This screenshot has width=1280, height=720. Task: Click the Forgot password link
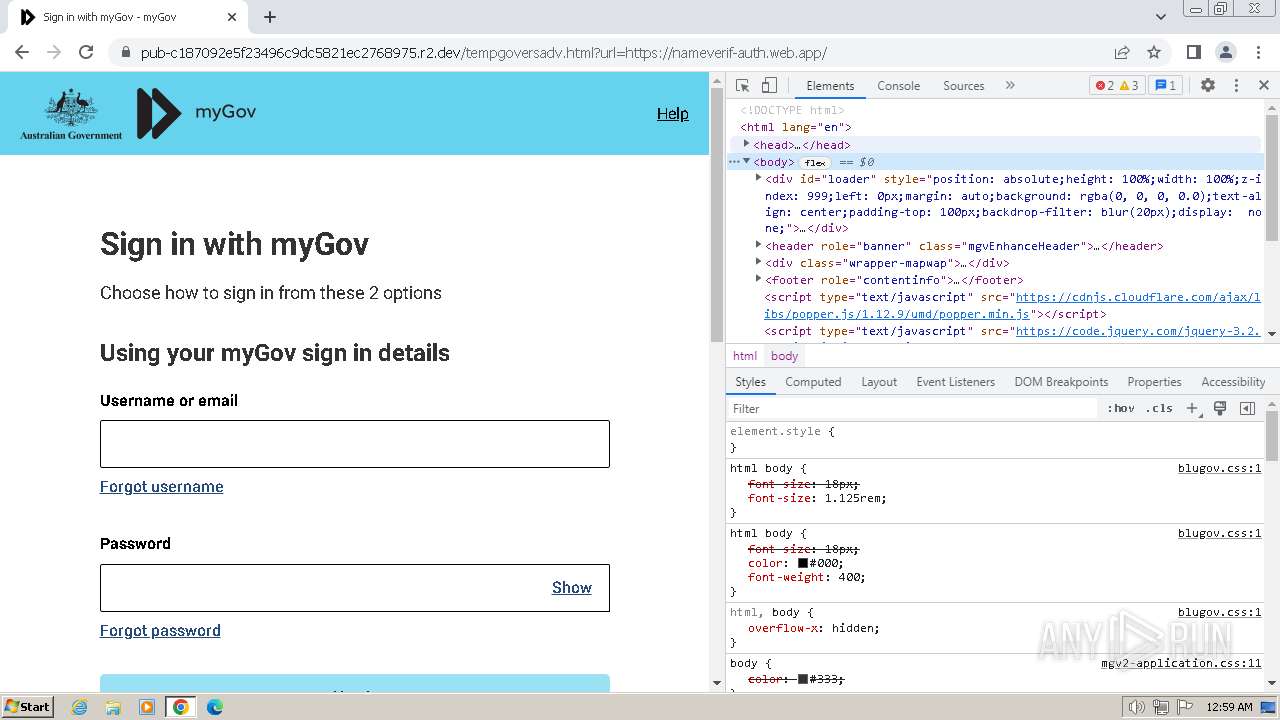tap(160, 631)
